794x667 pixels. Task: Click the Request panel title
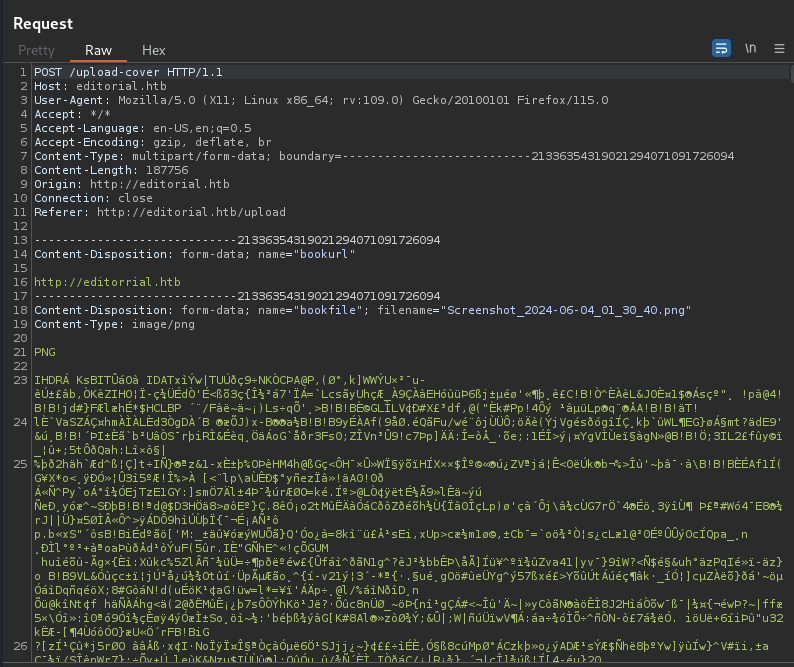43,23
